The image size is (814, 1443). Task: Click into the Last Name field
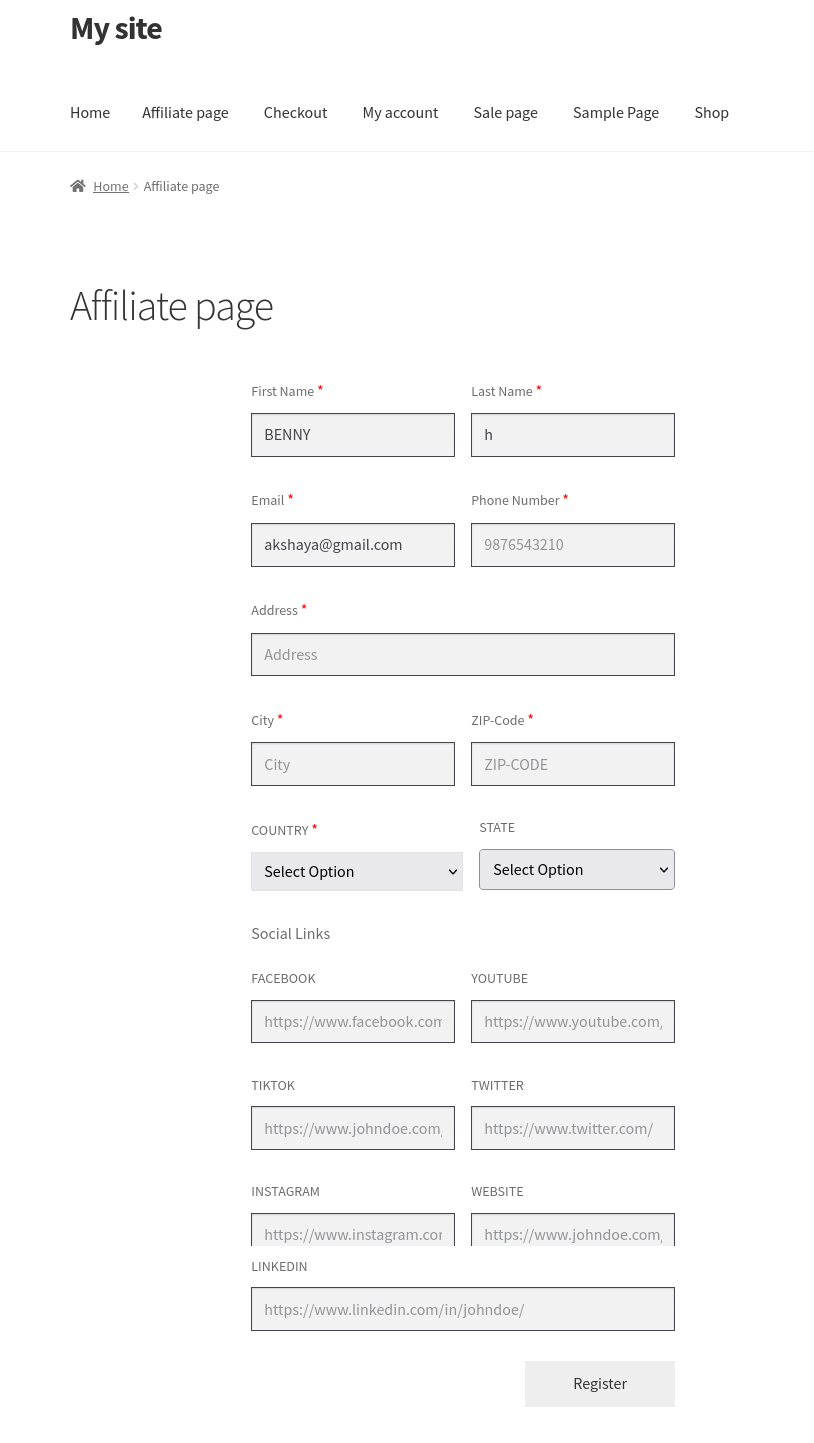click(572, 435)
